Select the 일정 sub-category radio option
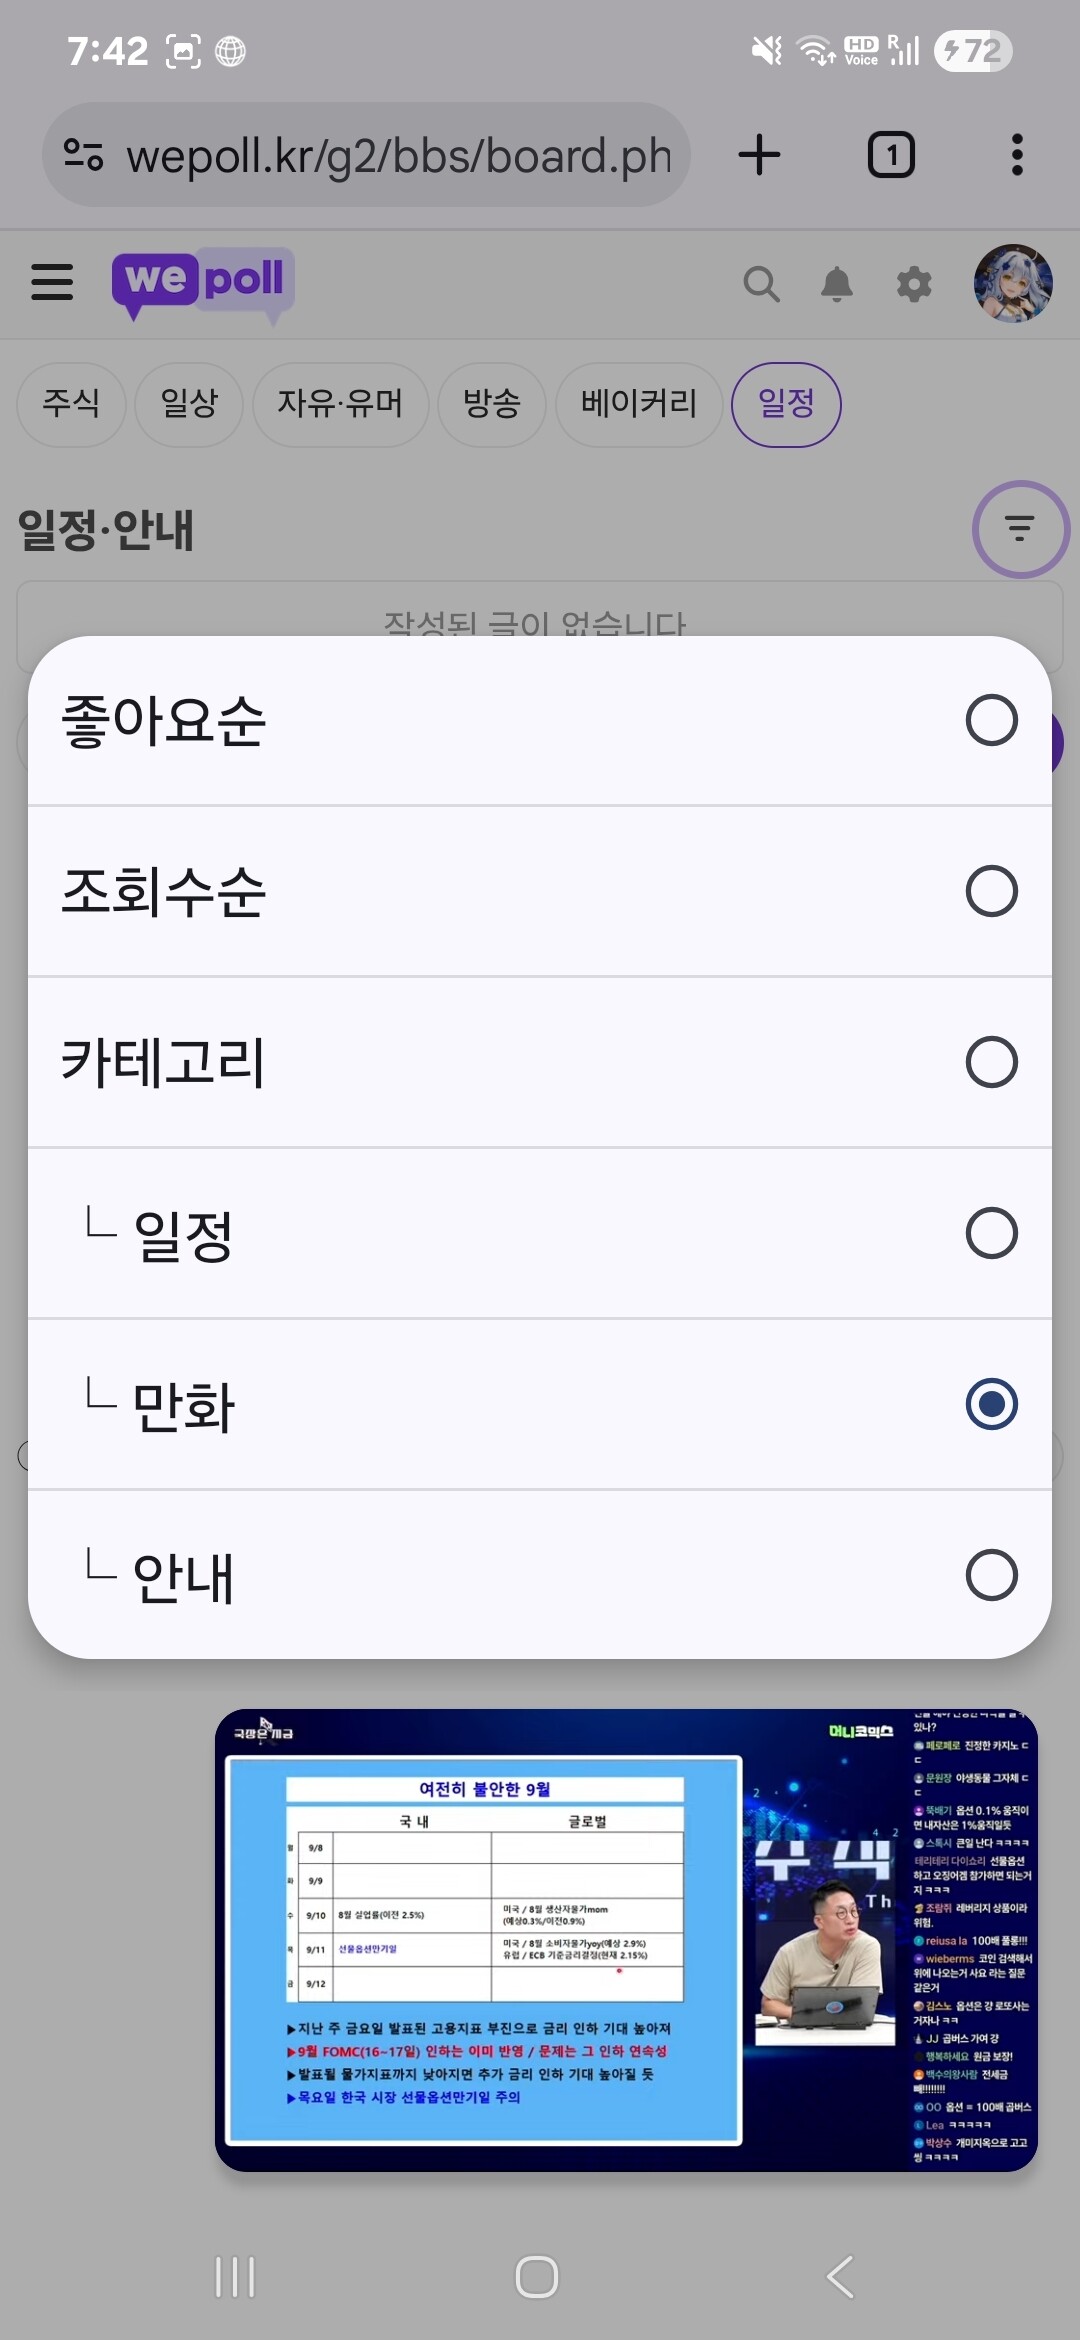Viewport: 1080px width, 2340px height. 991,1233
